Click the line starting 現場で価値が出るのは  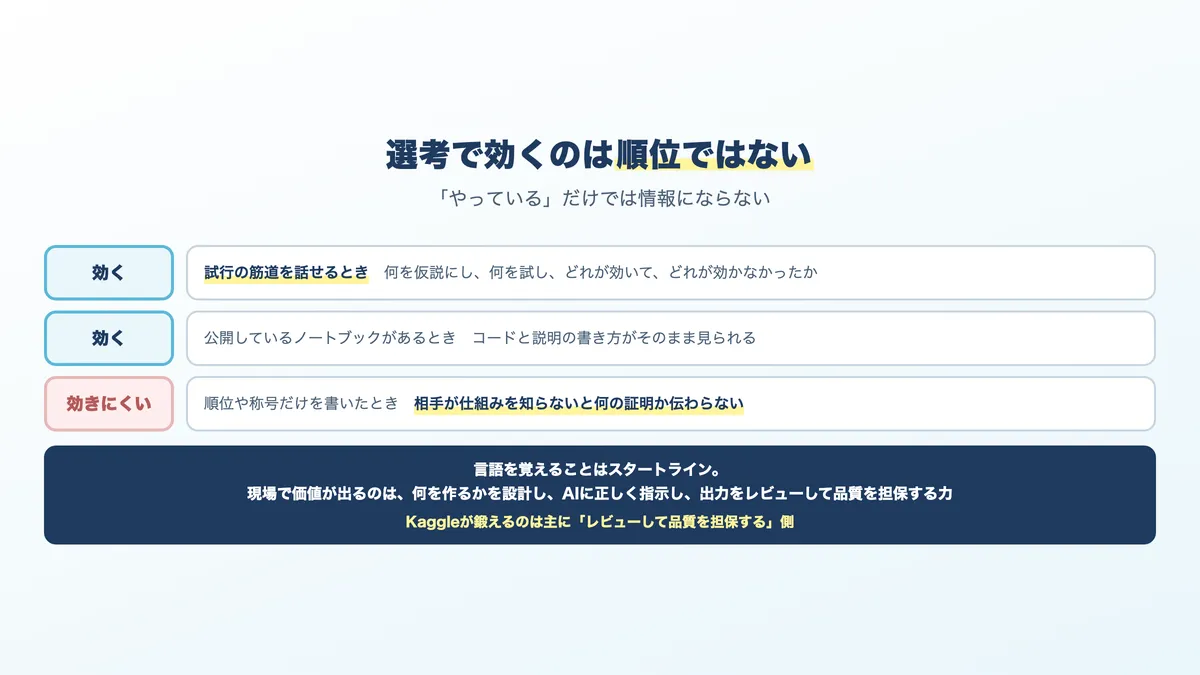600,494
